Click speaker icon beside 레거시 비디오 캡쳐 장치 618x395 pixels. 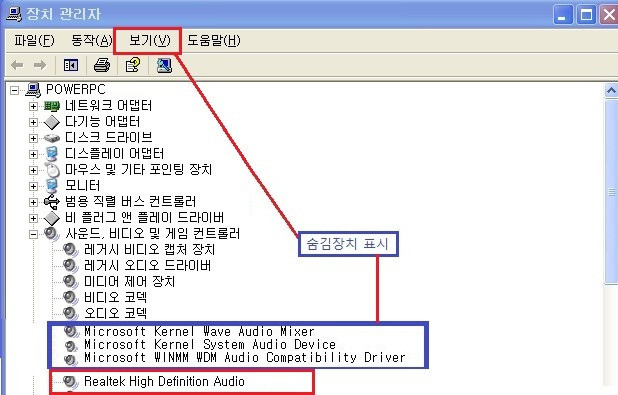click(71, 250)
